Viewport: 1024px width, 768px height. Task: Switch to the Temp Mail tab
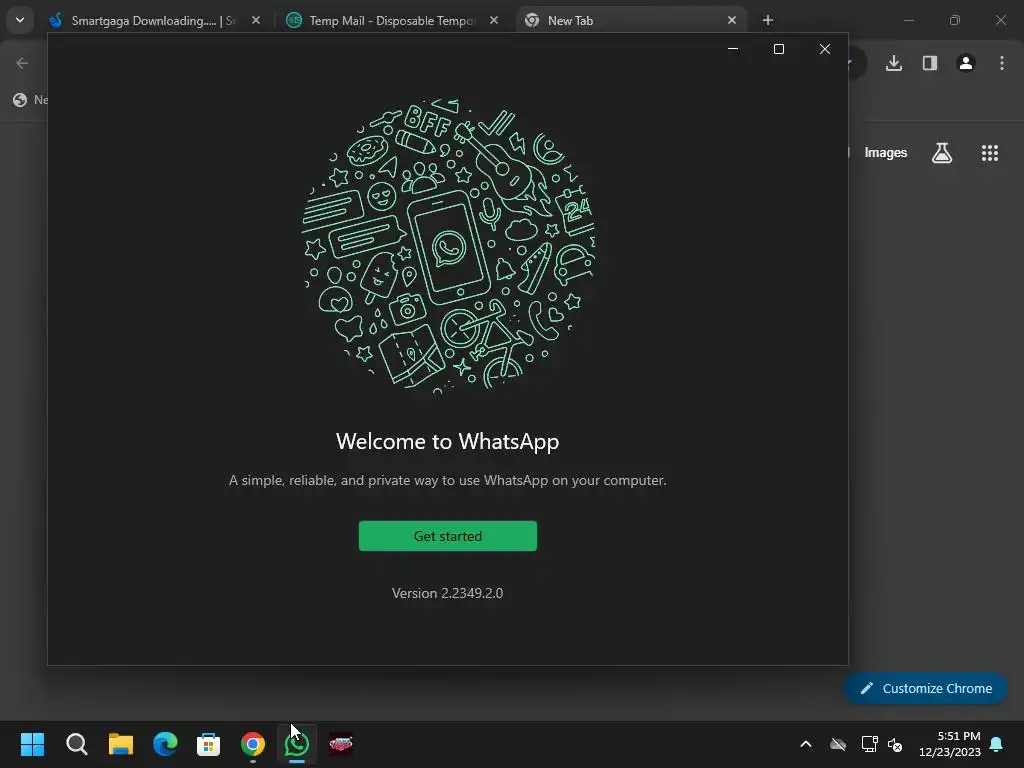(392, 20)
